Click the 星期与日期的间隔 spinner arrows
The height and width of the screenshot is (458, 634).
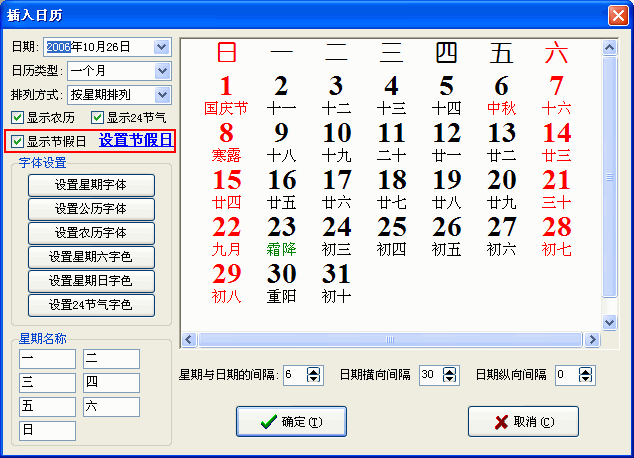tap(314, 375)
